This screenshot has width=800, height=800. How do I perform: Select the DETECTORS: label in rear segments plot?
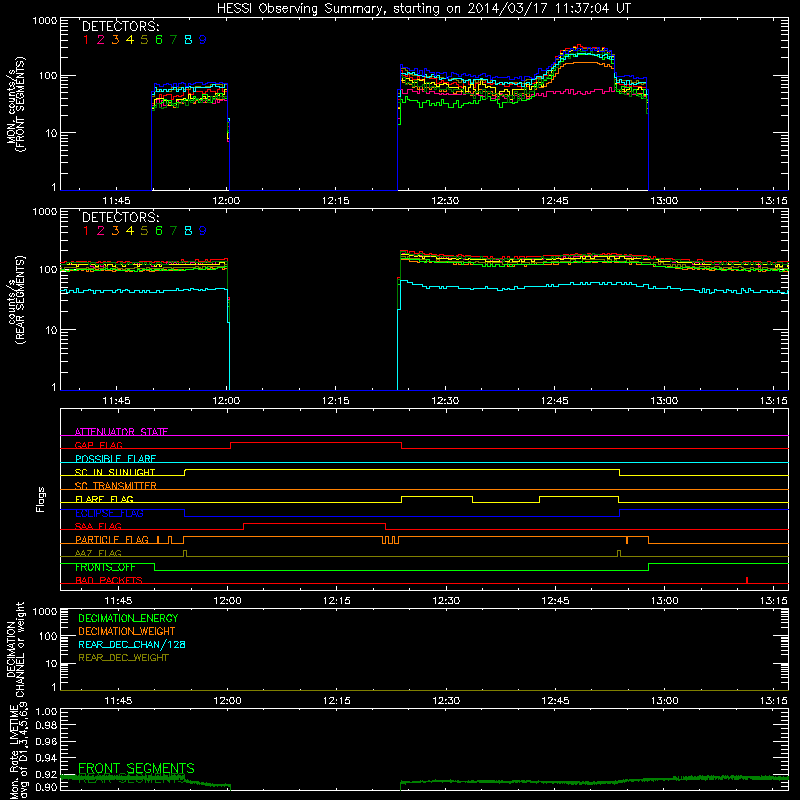(x=120, y=217)
